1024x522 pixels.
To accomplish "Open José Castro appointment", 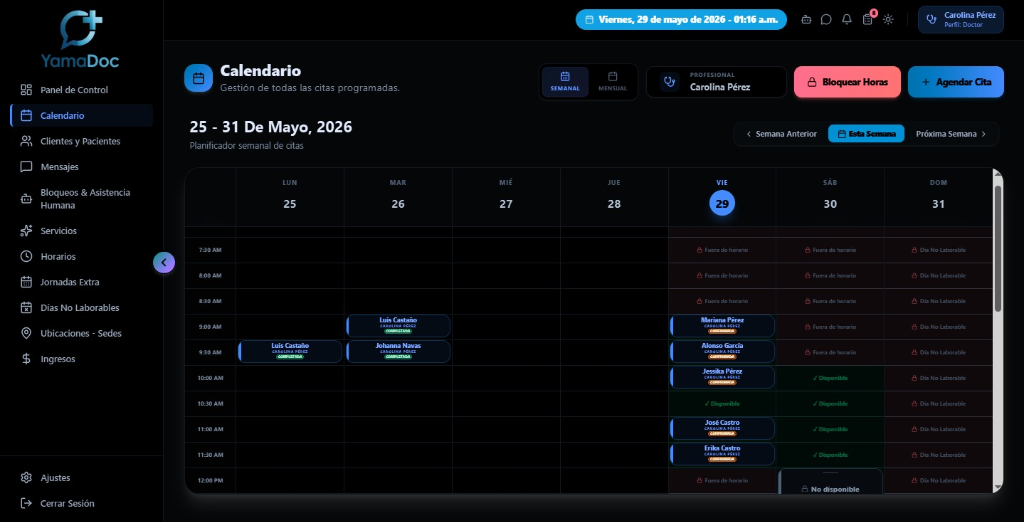I will click(722, 428).
